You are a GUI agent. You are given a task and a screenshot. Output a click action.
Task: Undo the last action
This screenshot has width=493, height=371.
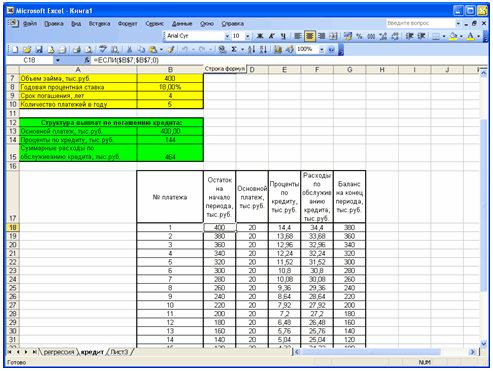click(x=184, y=50)
